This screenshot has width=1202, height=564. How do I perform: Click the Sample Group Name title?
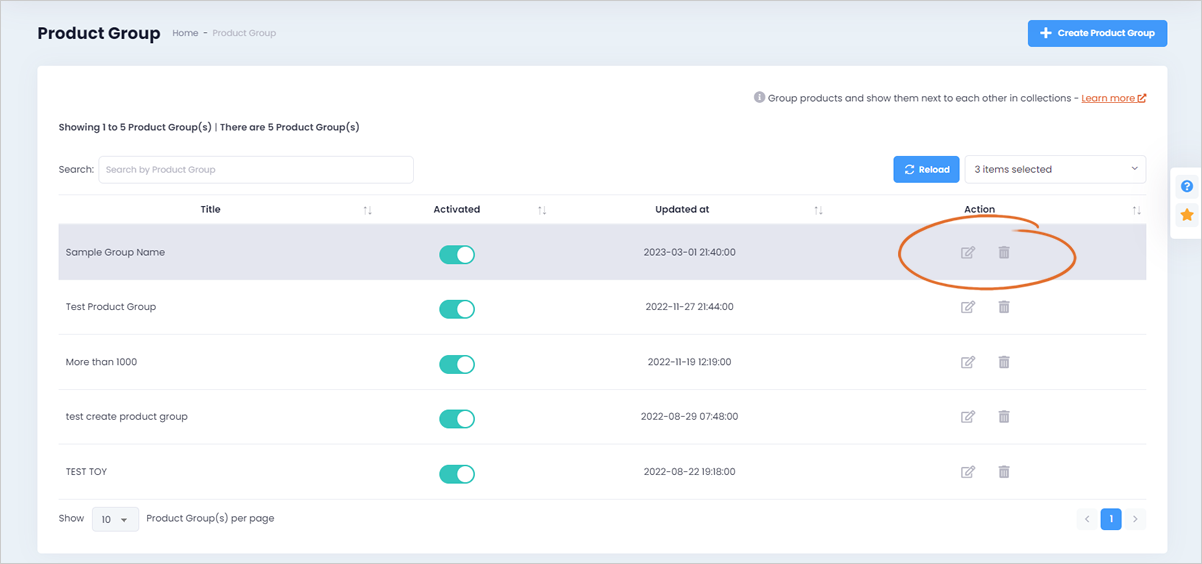coord(115,252)
